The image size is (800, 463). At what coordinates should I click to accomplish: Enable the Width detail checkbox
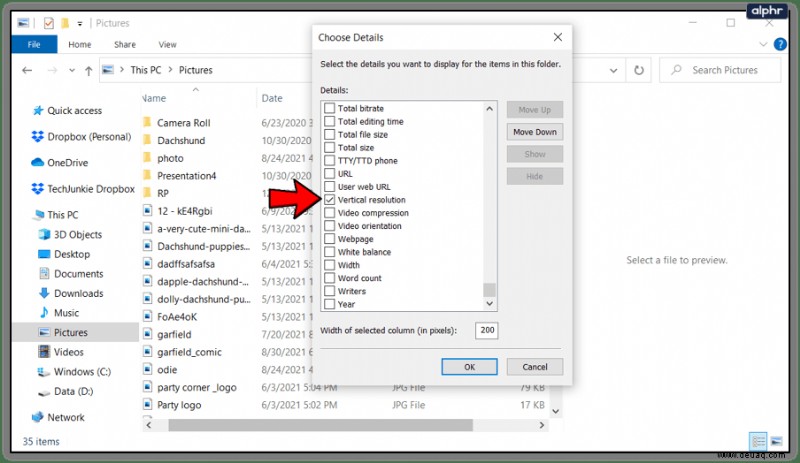(x=330, y=265)
